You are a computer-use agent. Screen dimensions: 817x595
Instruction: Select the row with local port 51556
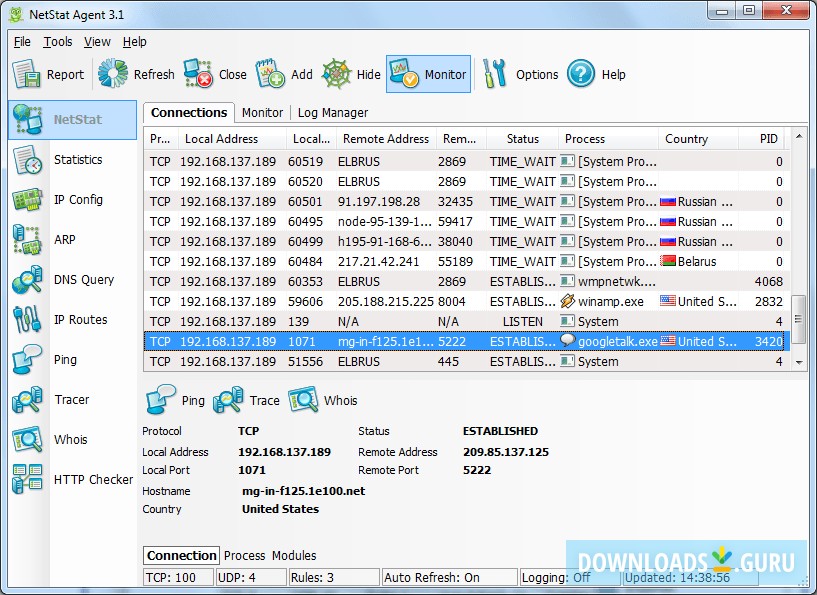click(x=467, y=362)
